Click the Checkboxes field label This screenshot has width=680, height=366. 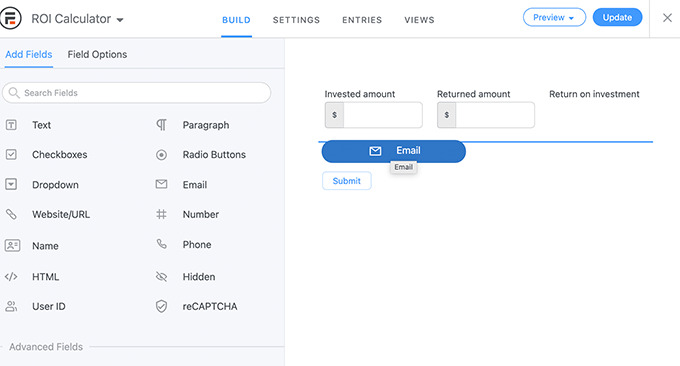point(59,155)
